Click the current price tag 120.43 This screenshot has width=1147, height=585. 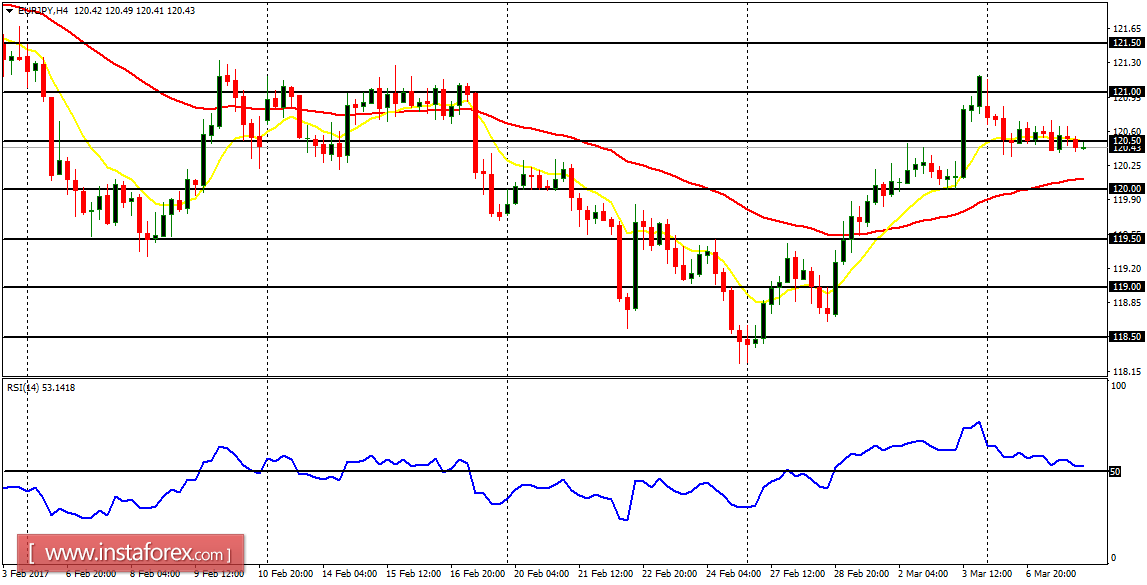pos(1126,148)
